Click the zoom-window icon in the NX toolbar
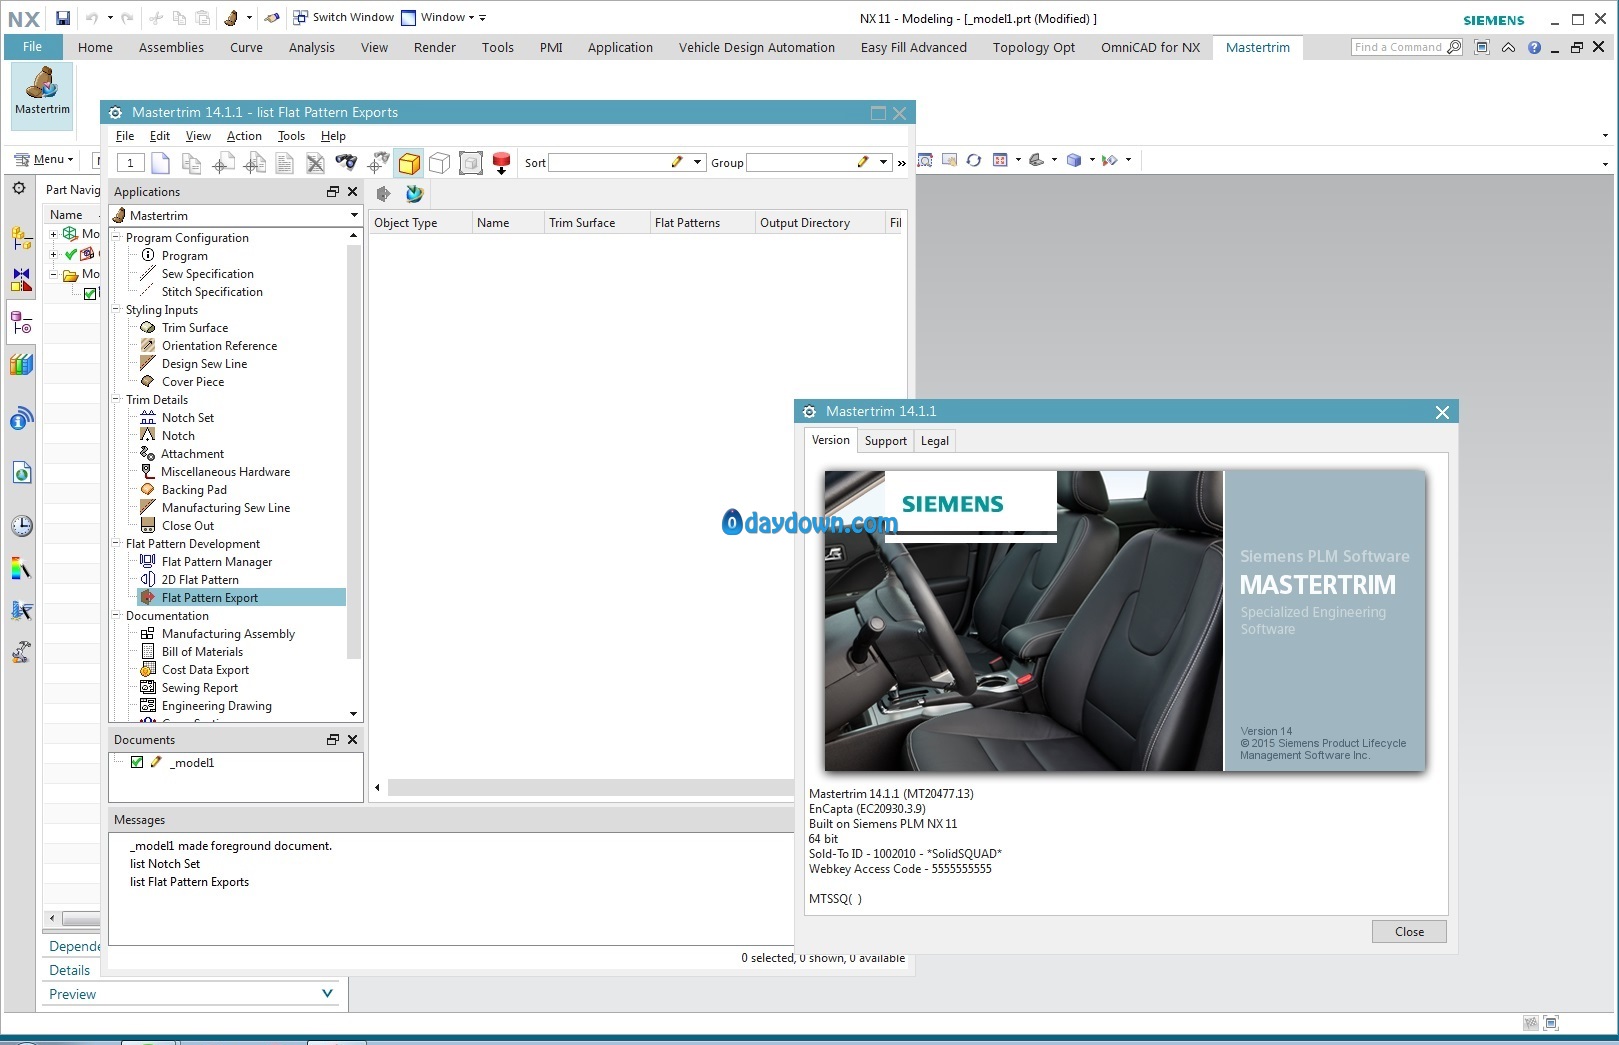The image size is (1619, 1045). pos(925,160)
